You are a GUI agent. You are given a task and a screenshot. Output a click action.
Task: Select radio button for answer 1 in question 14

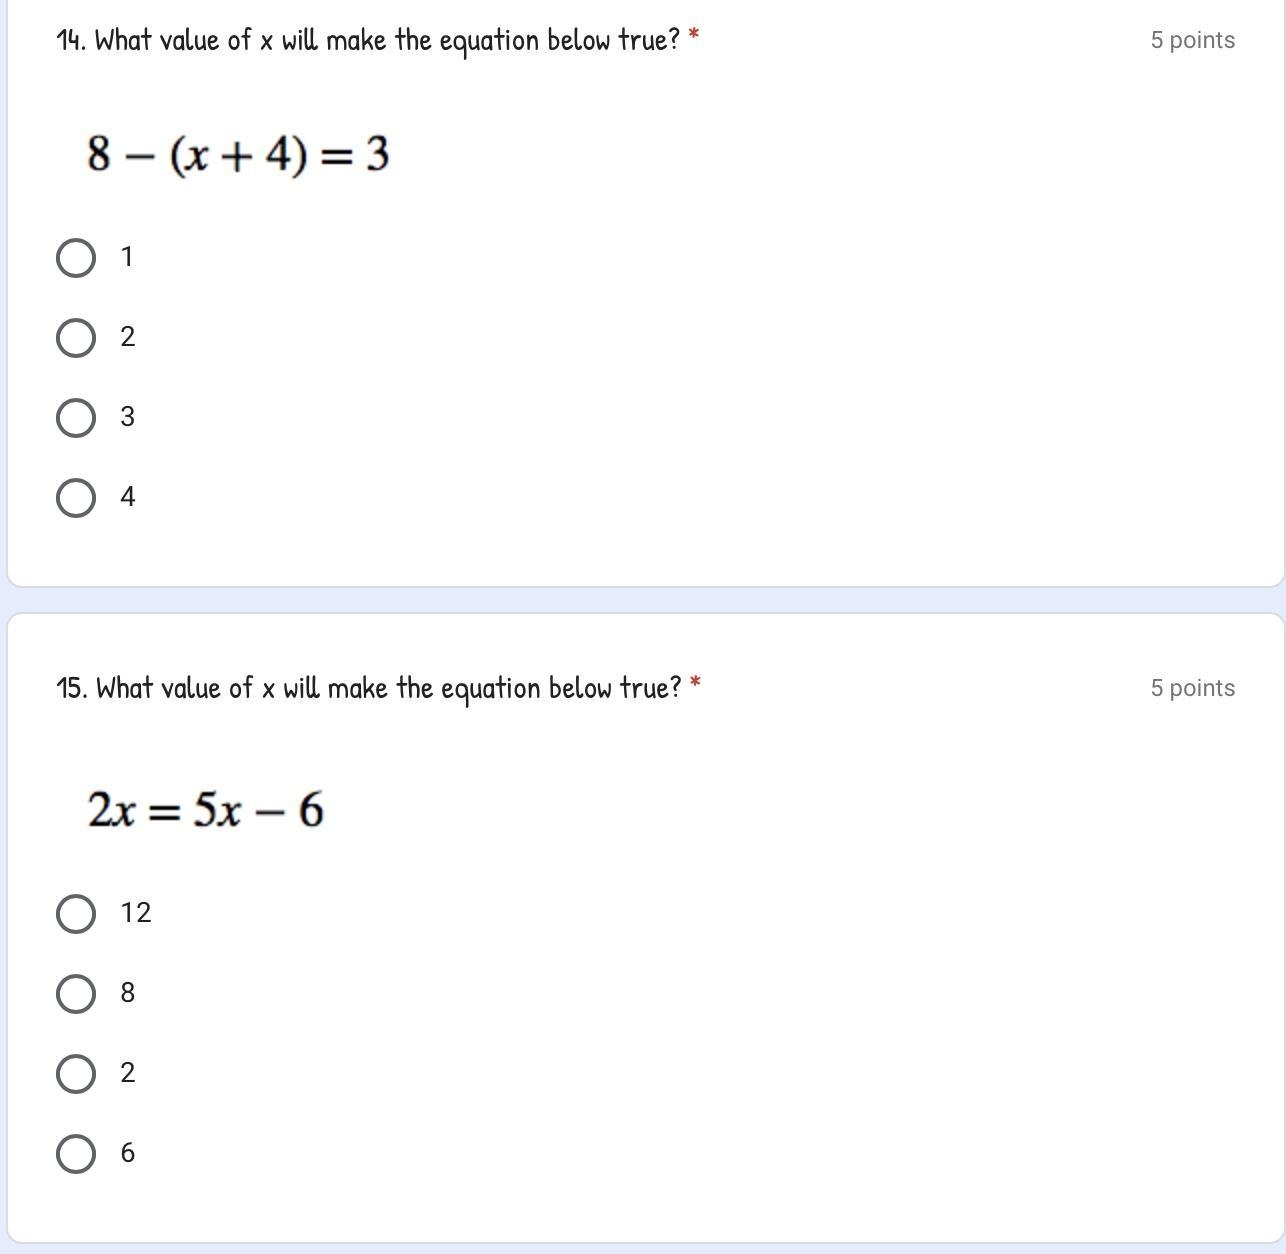tap(76, 258)
